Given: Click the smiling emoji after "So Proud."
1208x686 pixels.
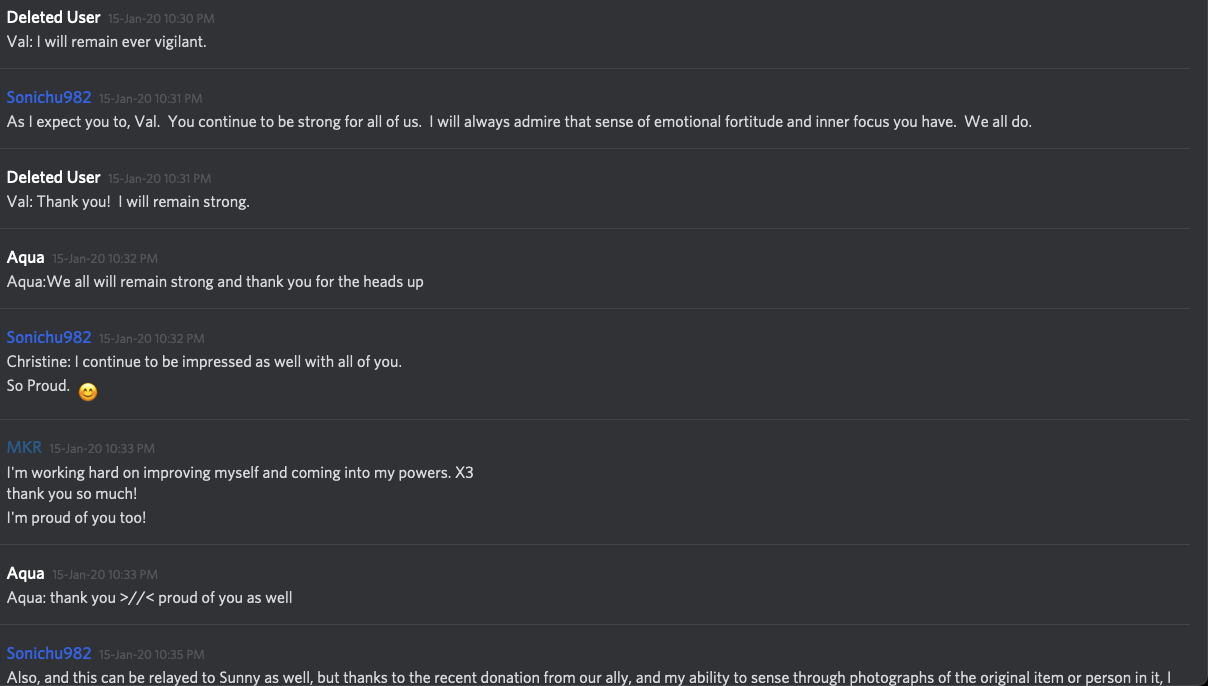Looking at the screenshot, I should pos(88,392).
